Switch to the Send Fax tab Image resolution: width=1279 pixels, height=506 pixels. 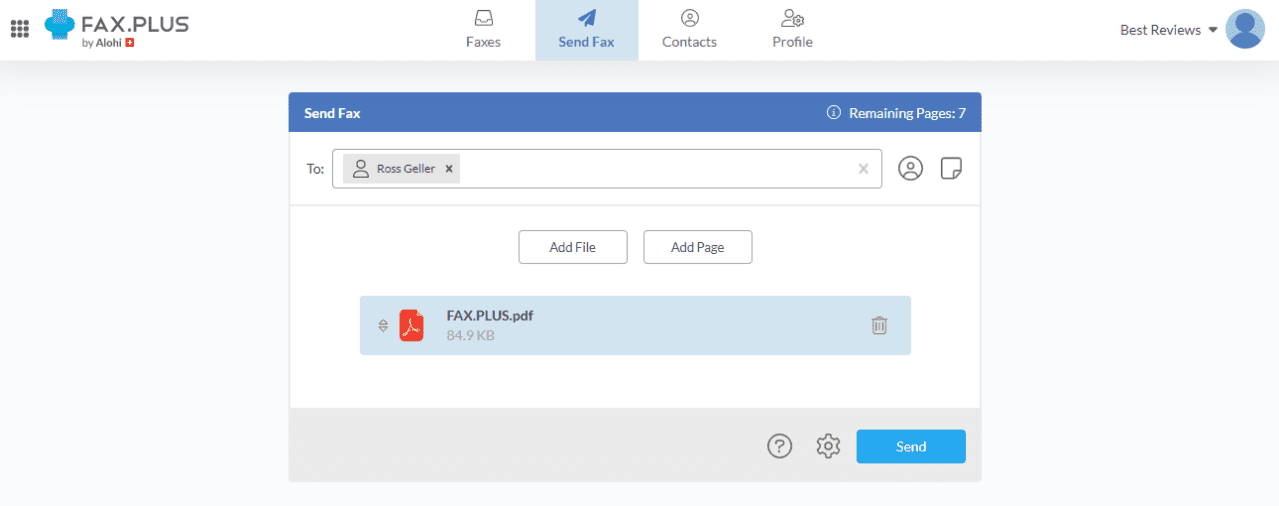pos(586,30)
